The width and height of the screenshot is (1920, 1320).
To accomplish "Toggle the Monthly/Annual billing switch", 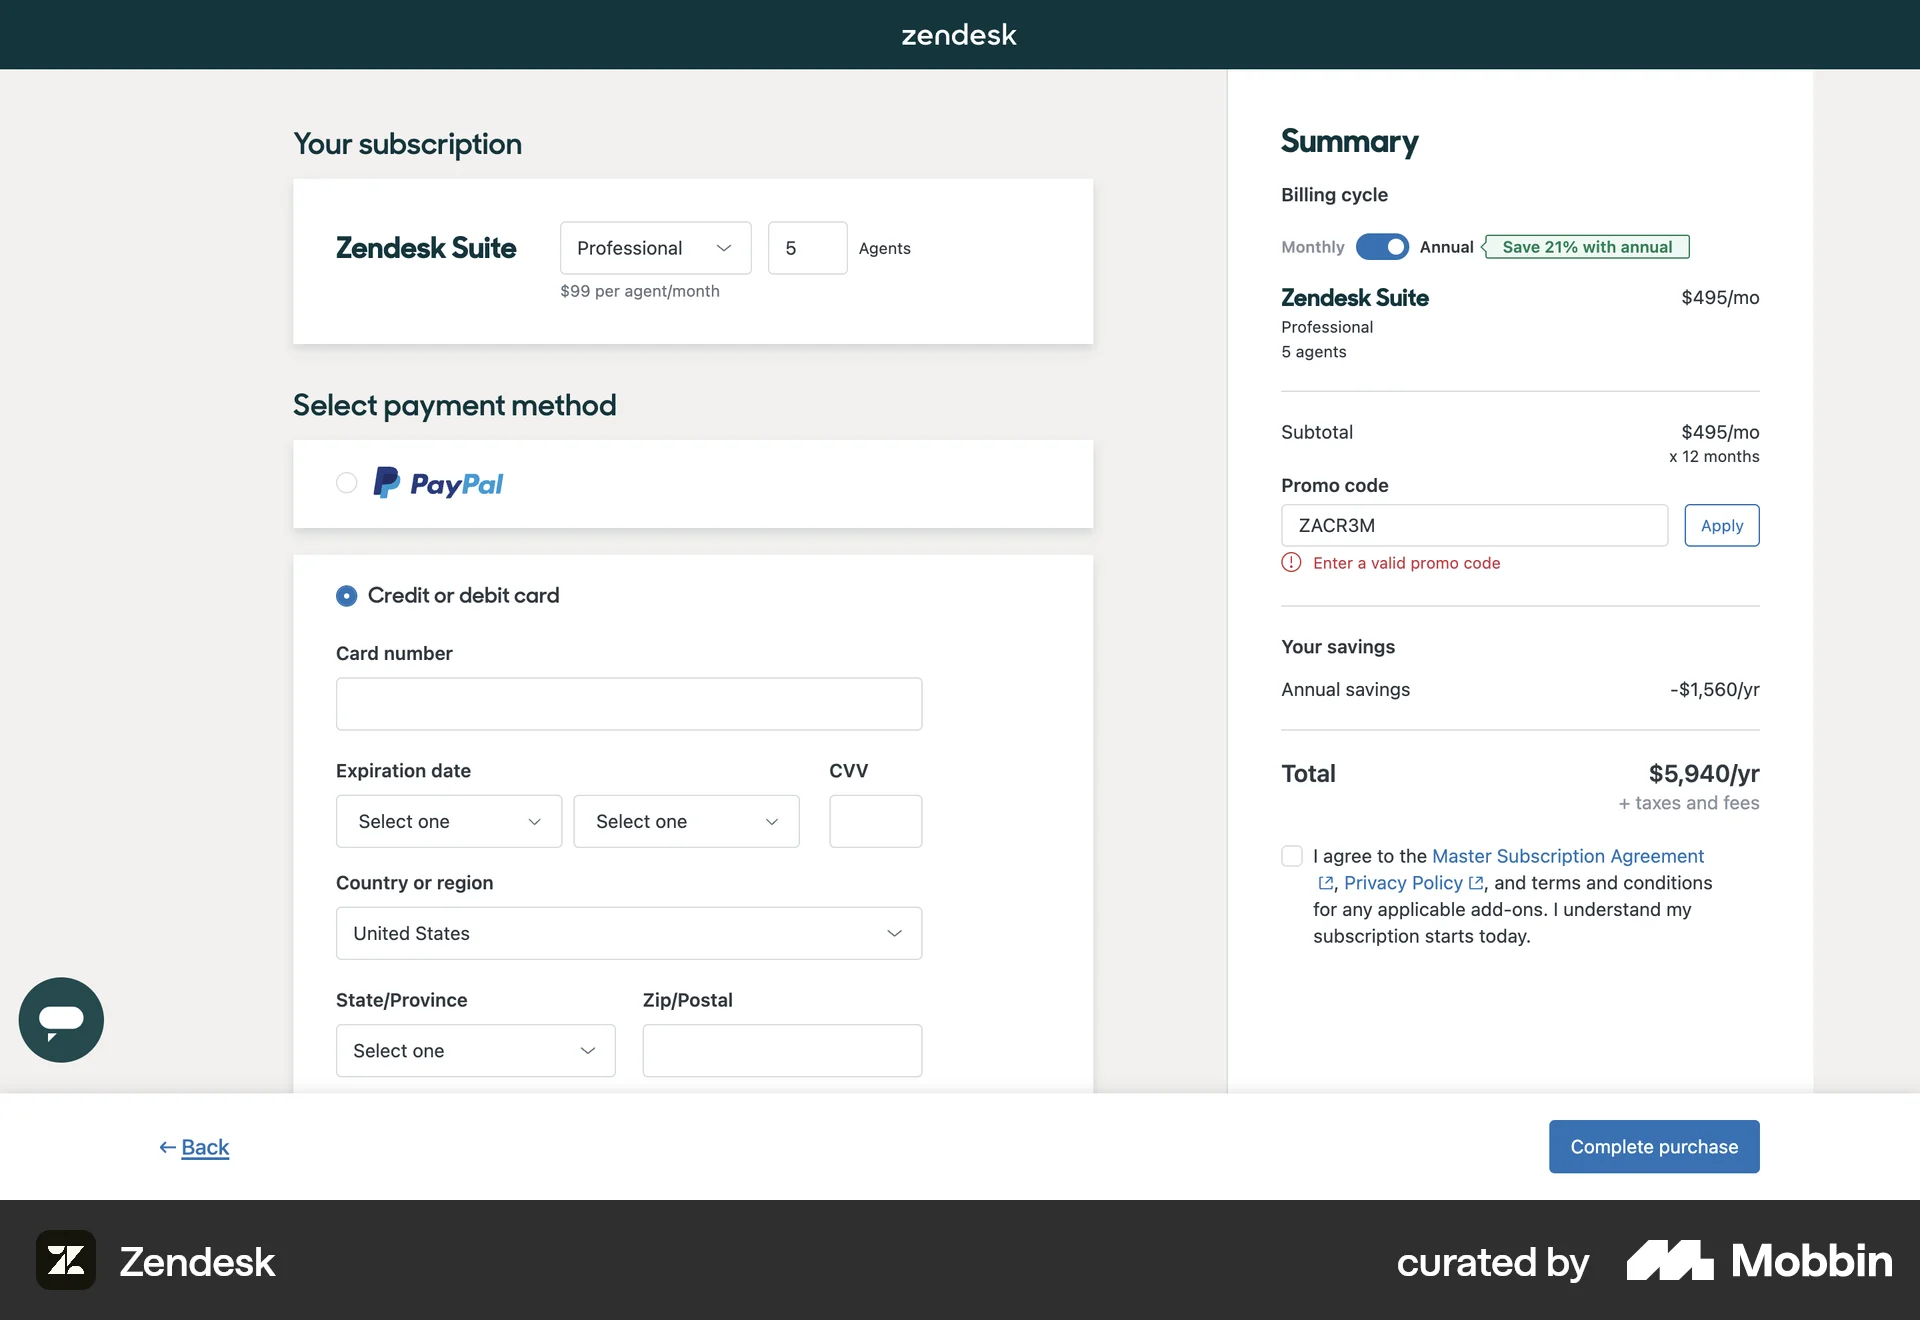I will pos(1382,247).
